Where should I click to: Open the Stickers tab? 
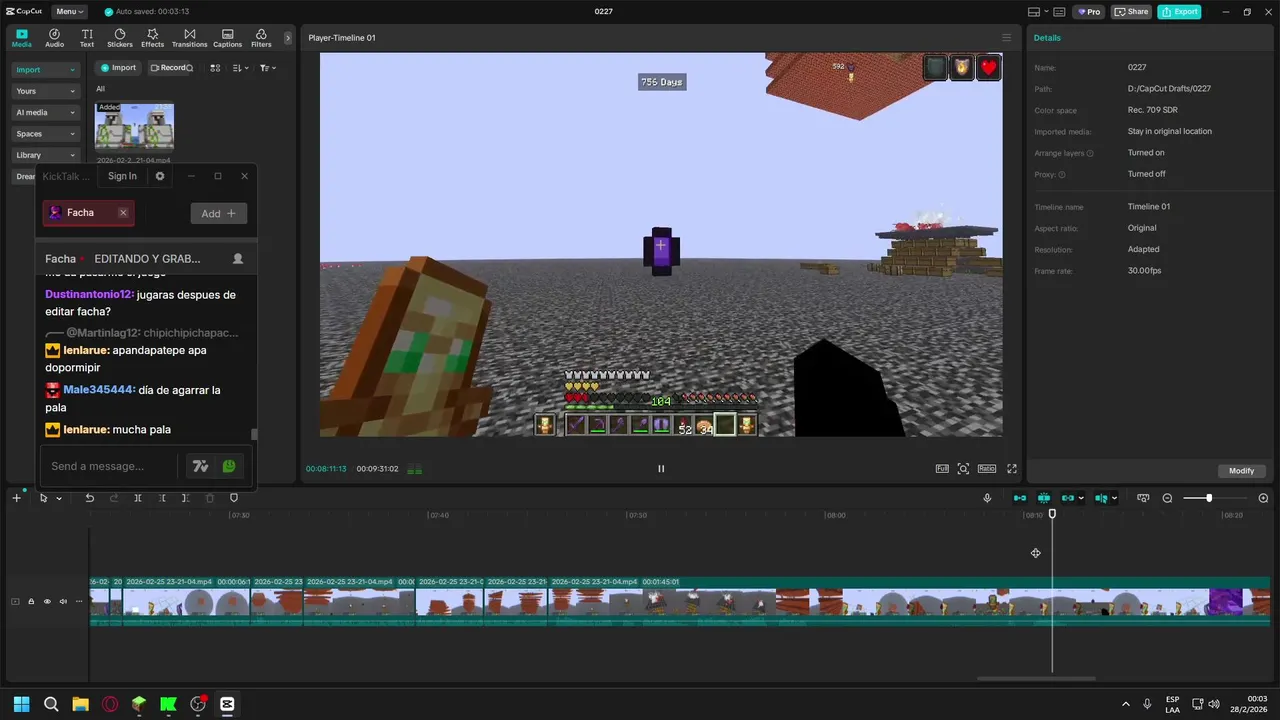120,38
